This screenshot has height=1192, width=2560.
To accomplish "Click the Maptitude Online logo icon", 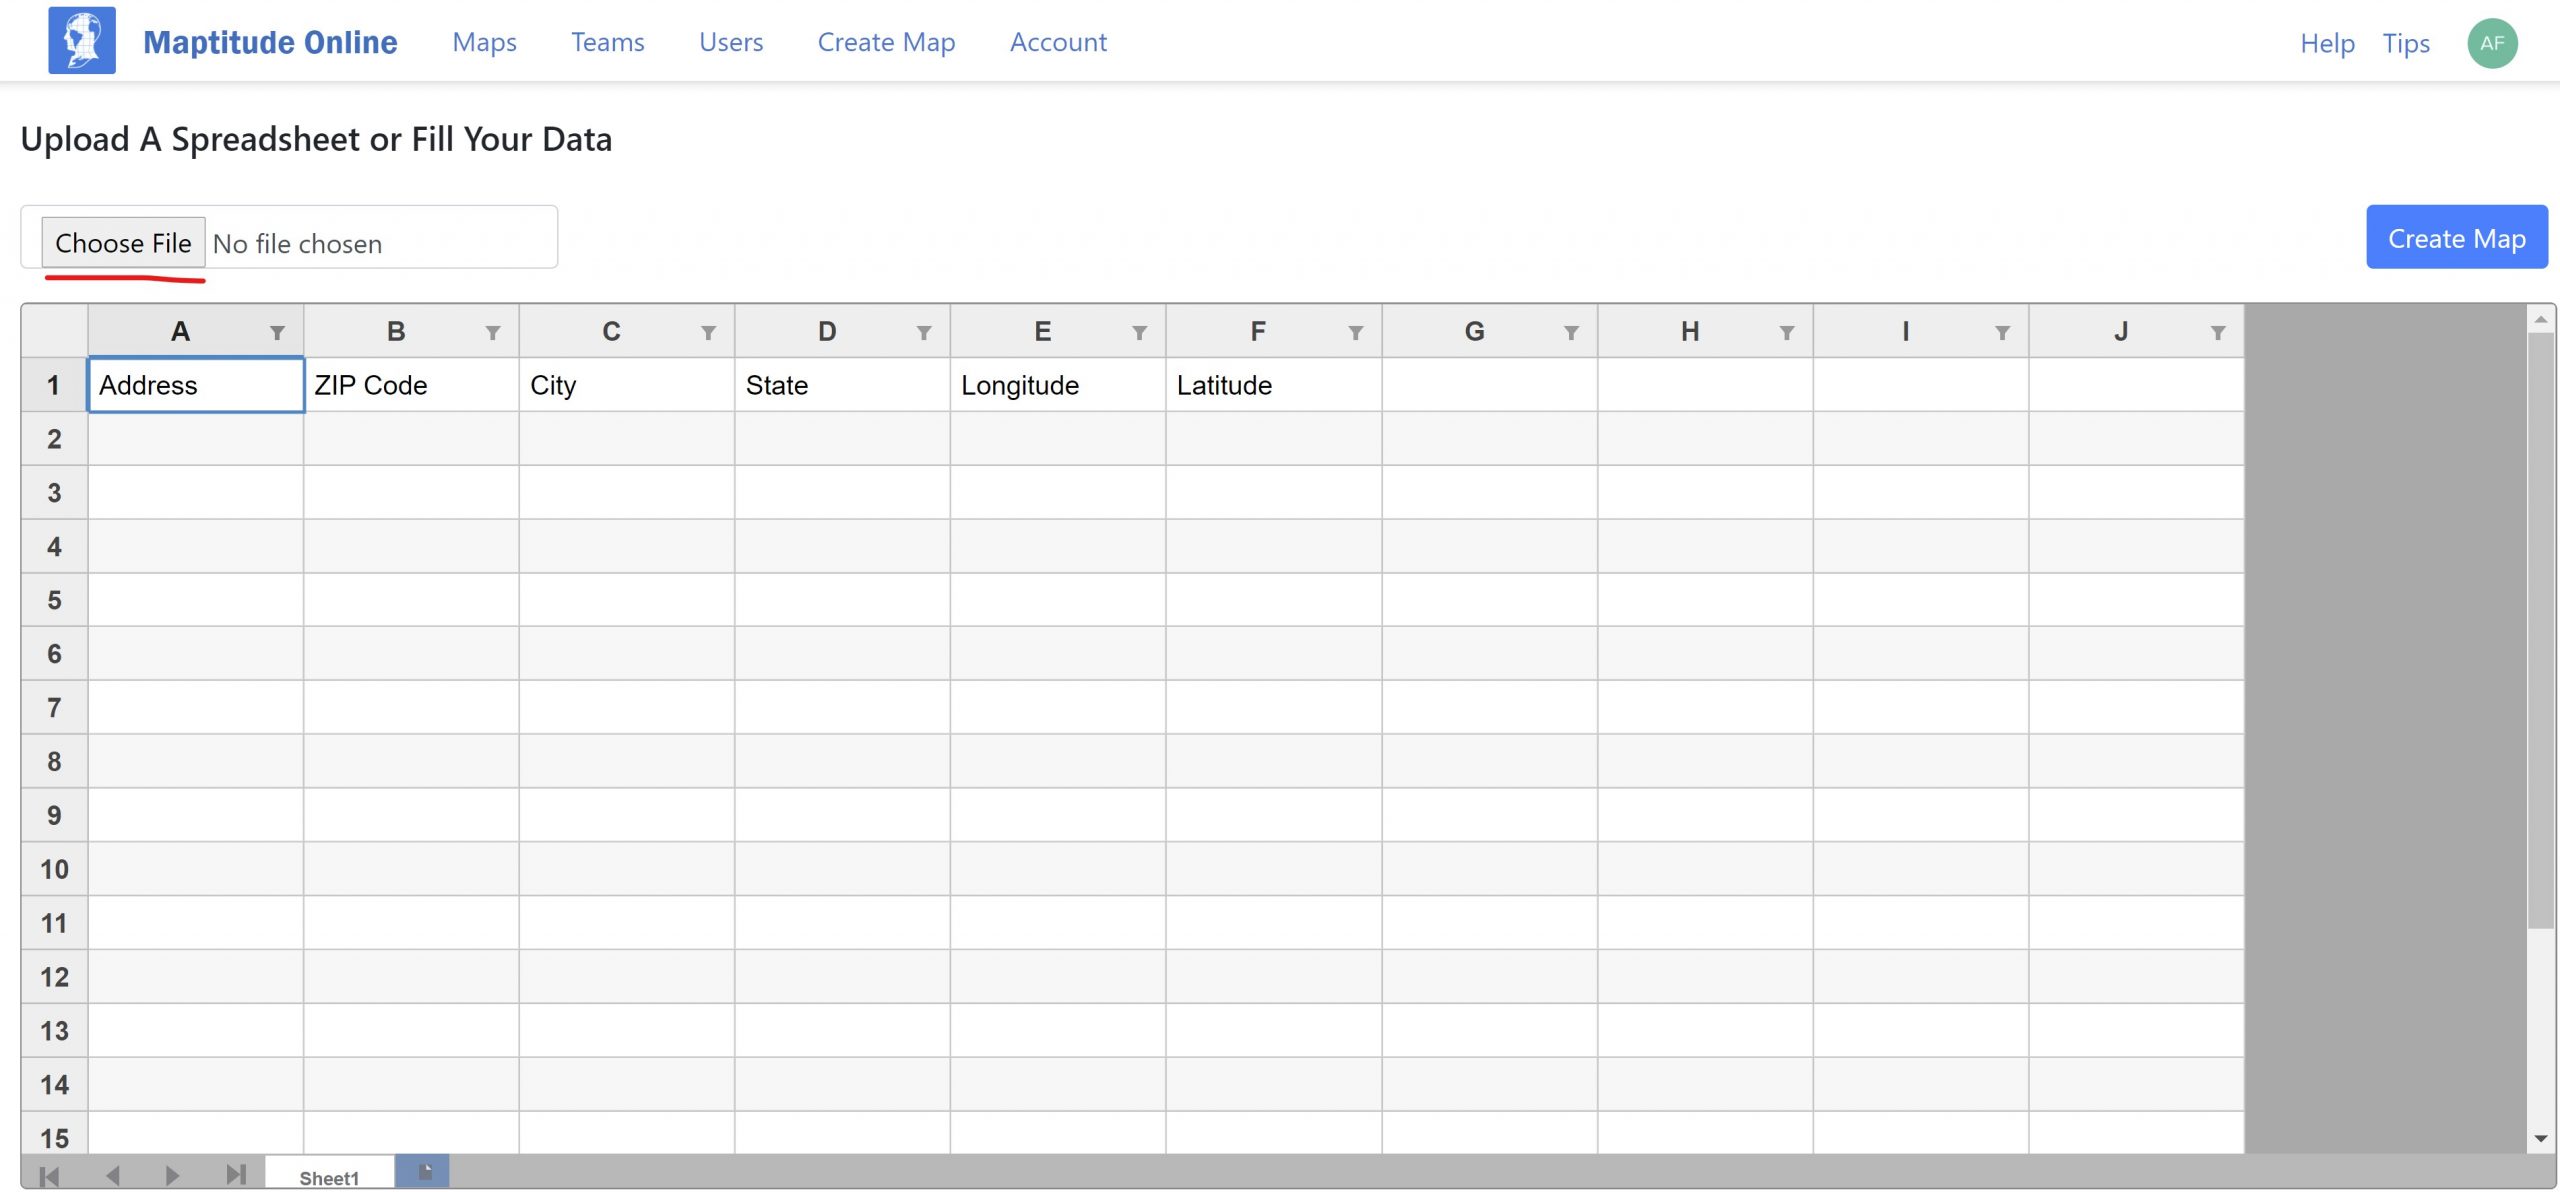I will [x=82, y=40].
